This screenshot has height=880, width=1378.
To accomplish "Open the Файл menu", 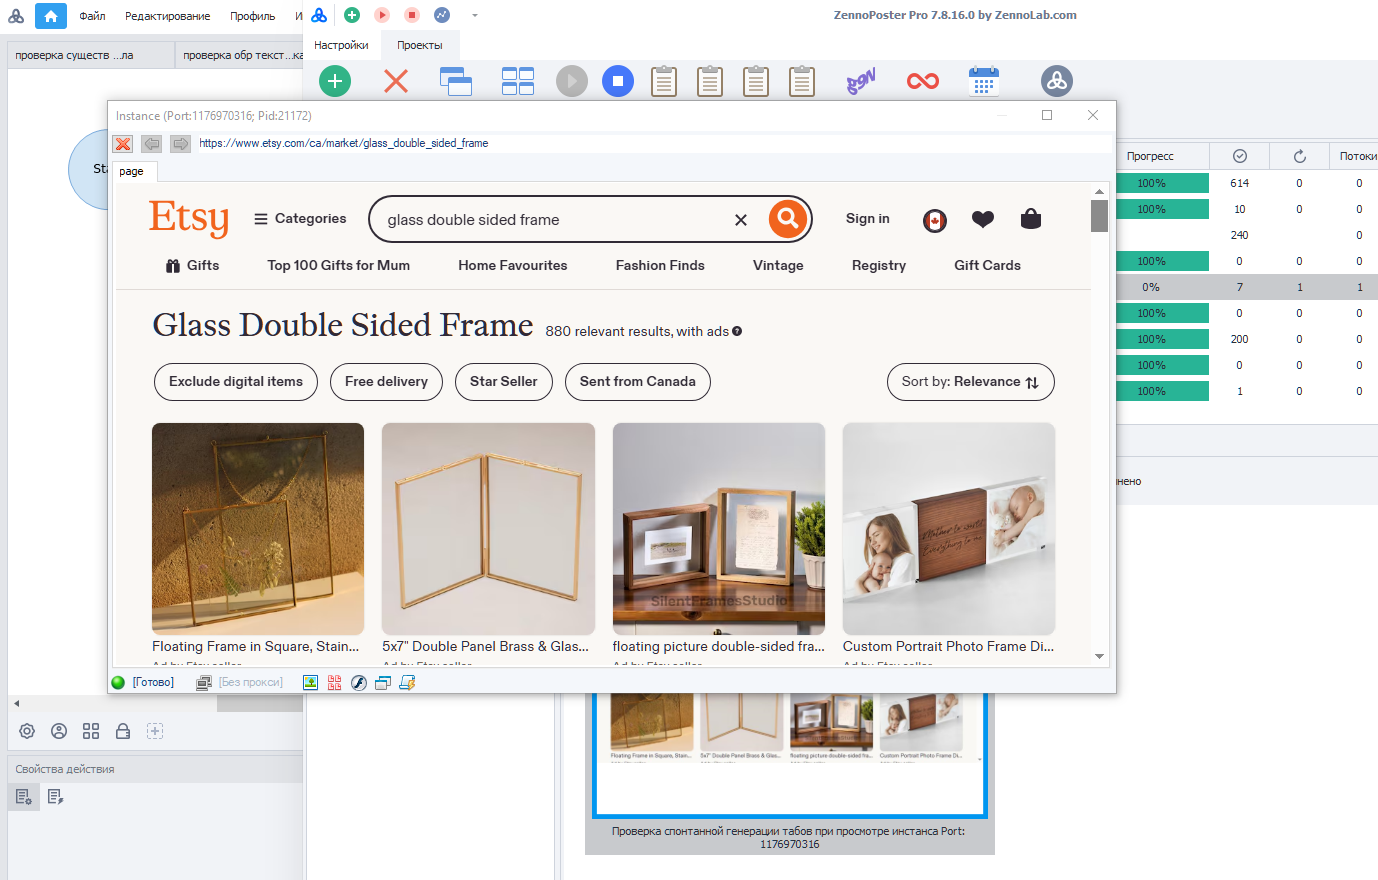I will coord(92,16).
